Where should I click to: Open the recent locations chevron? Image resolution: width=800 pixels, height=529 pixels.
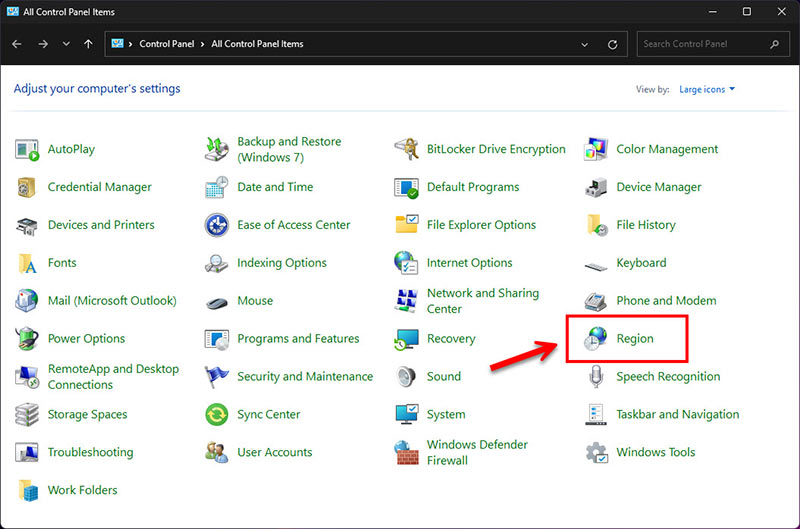[66, 44]
